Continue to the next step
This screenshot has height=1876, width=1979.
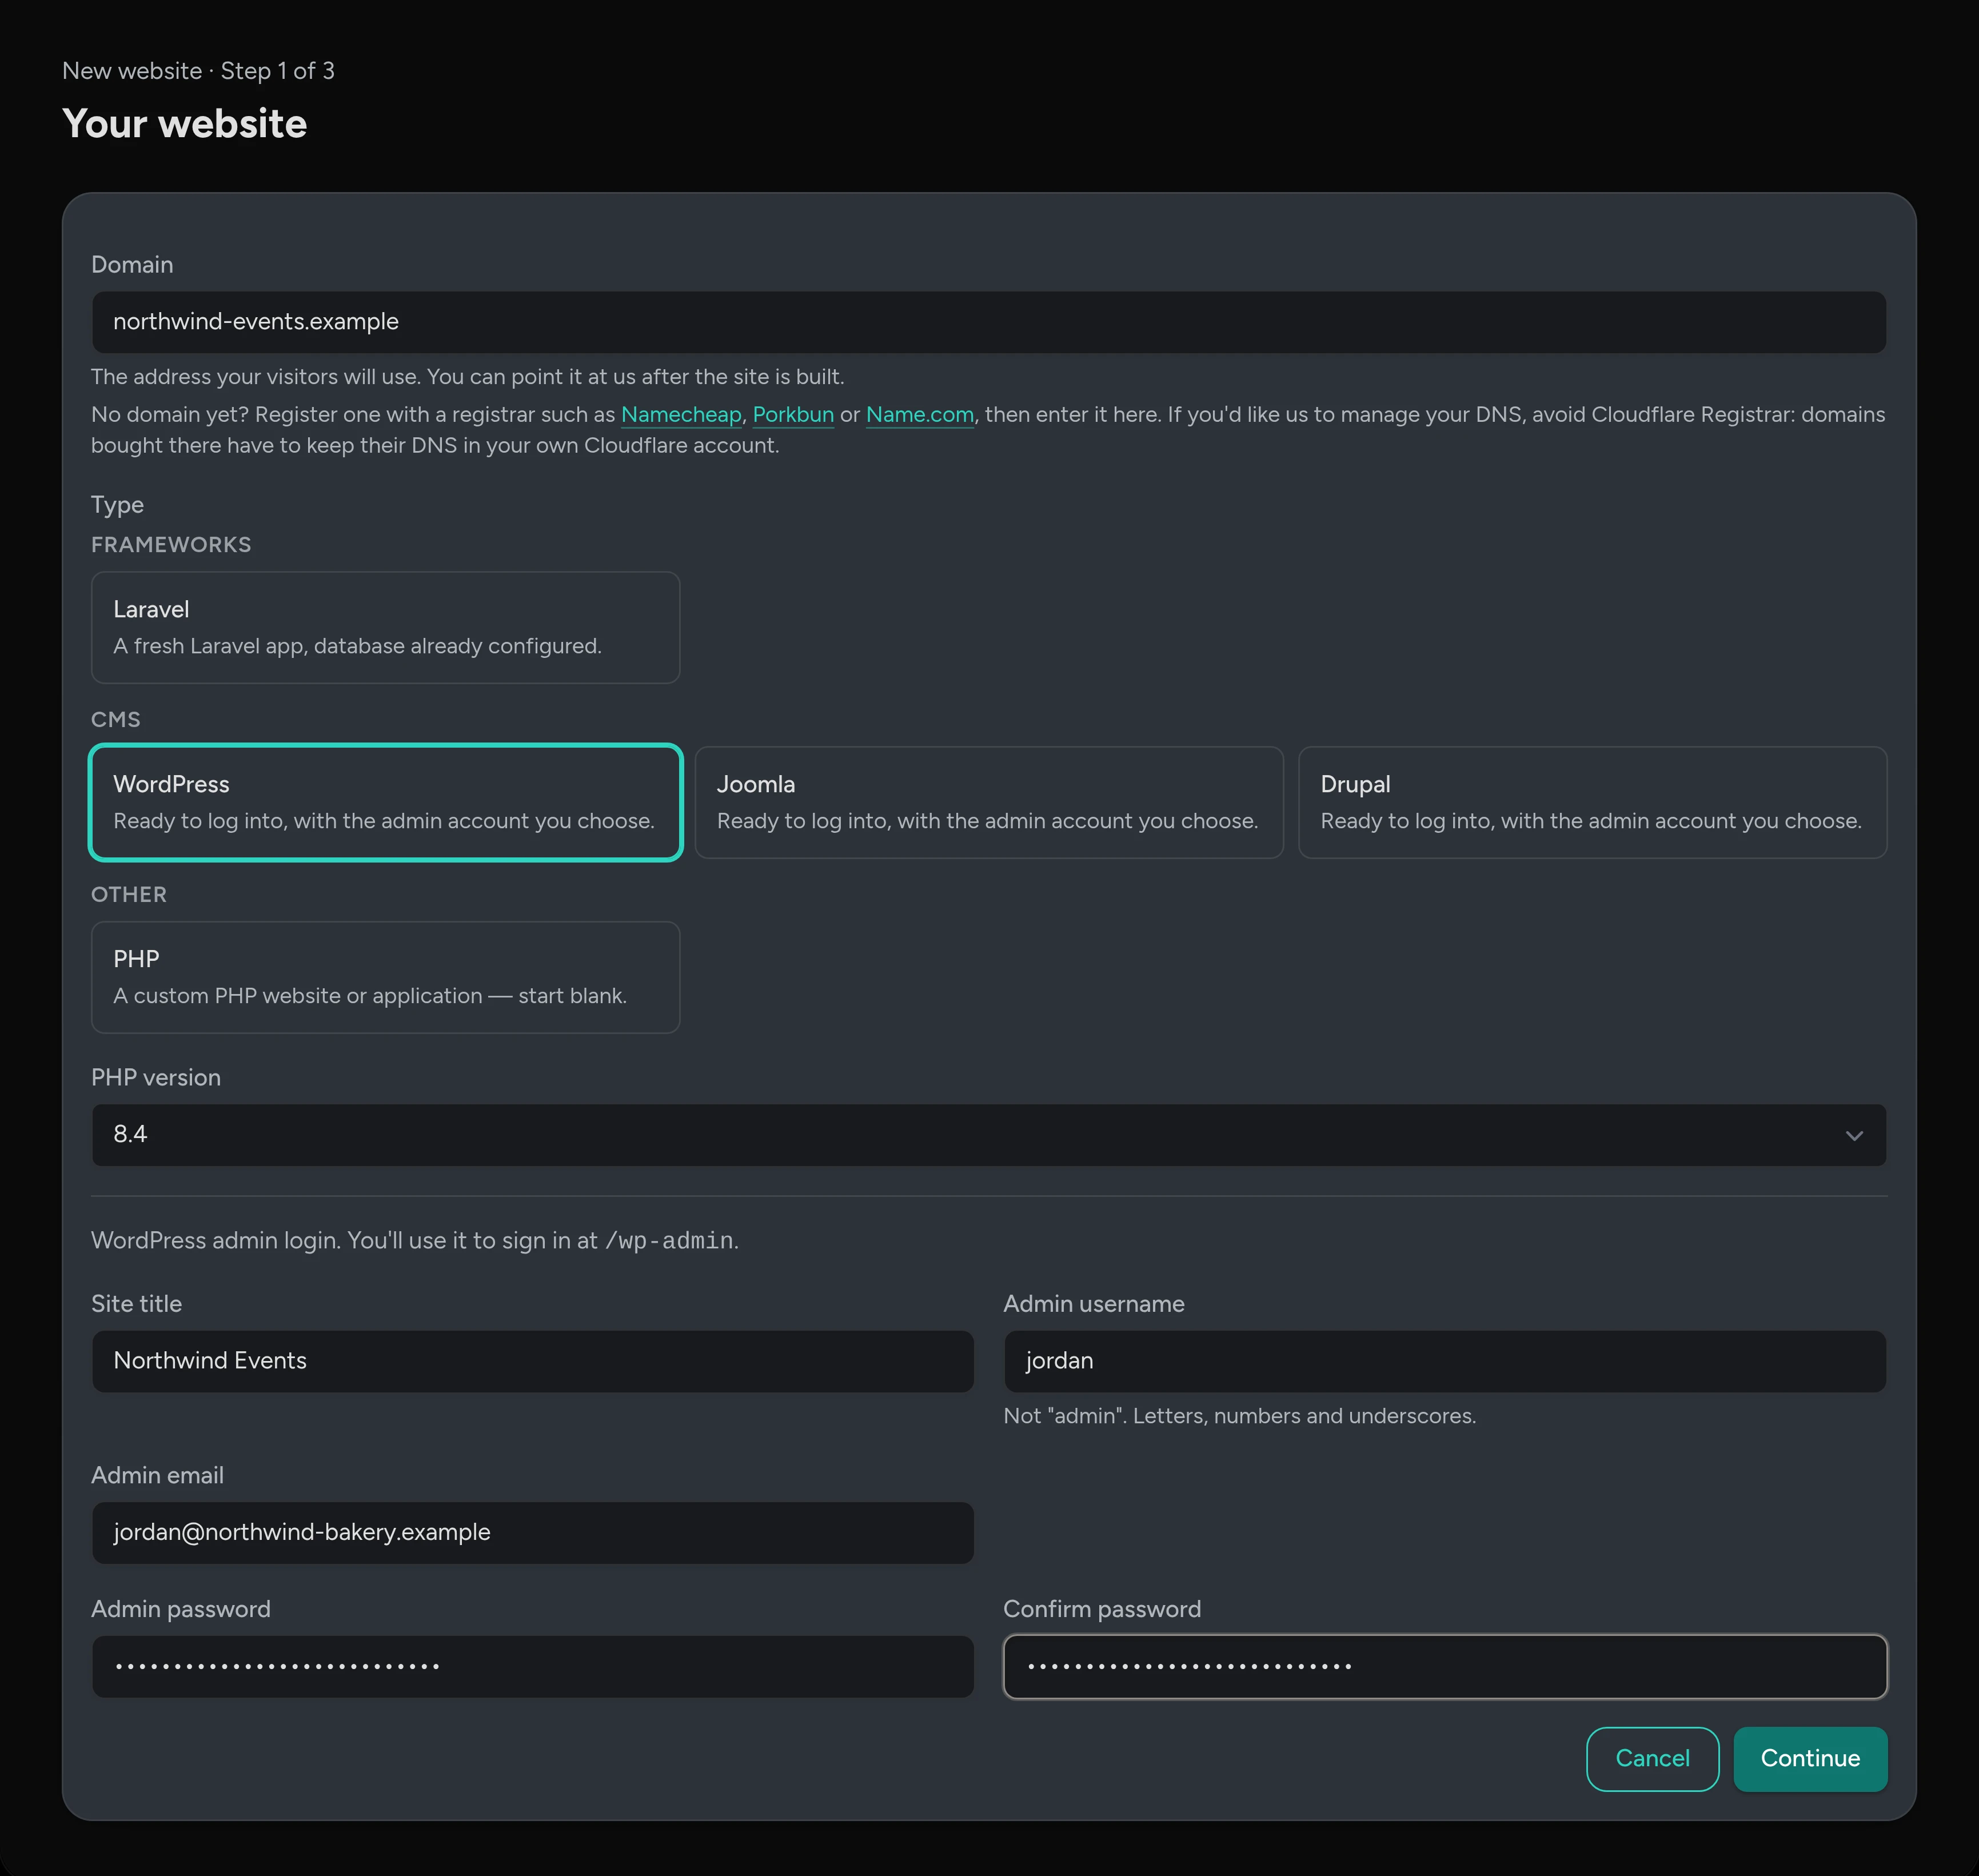click(1810, 1758)
